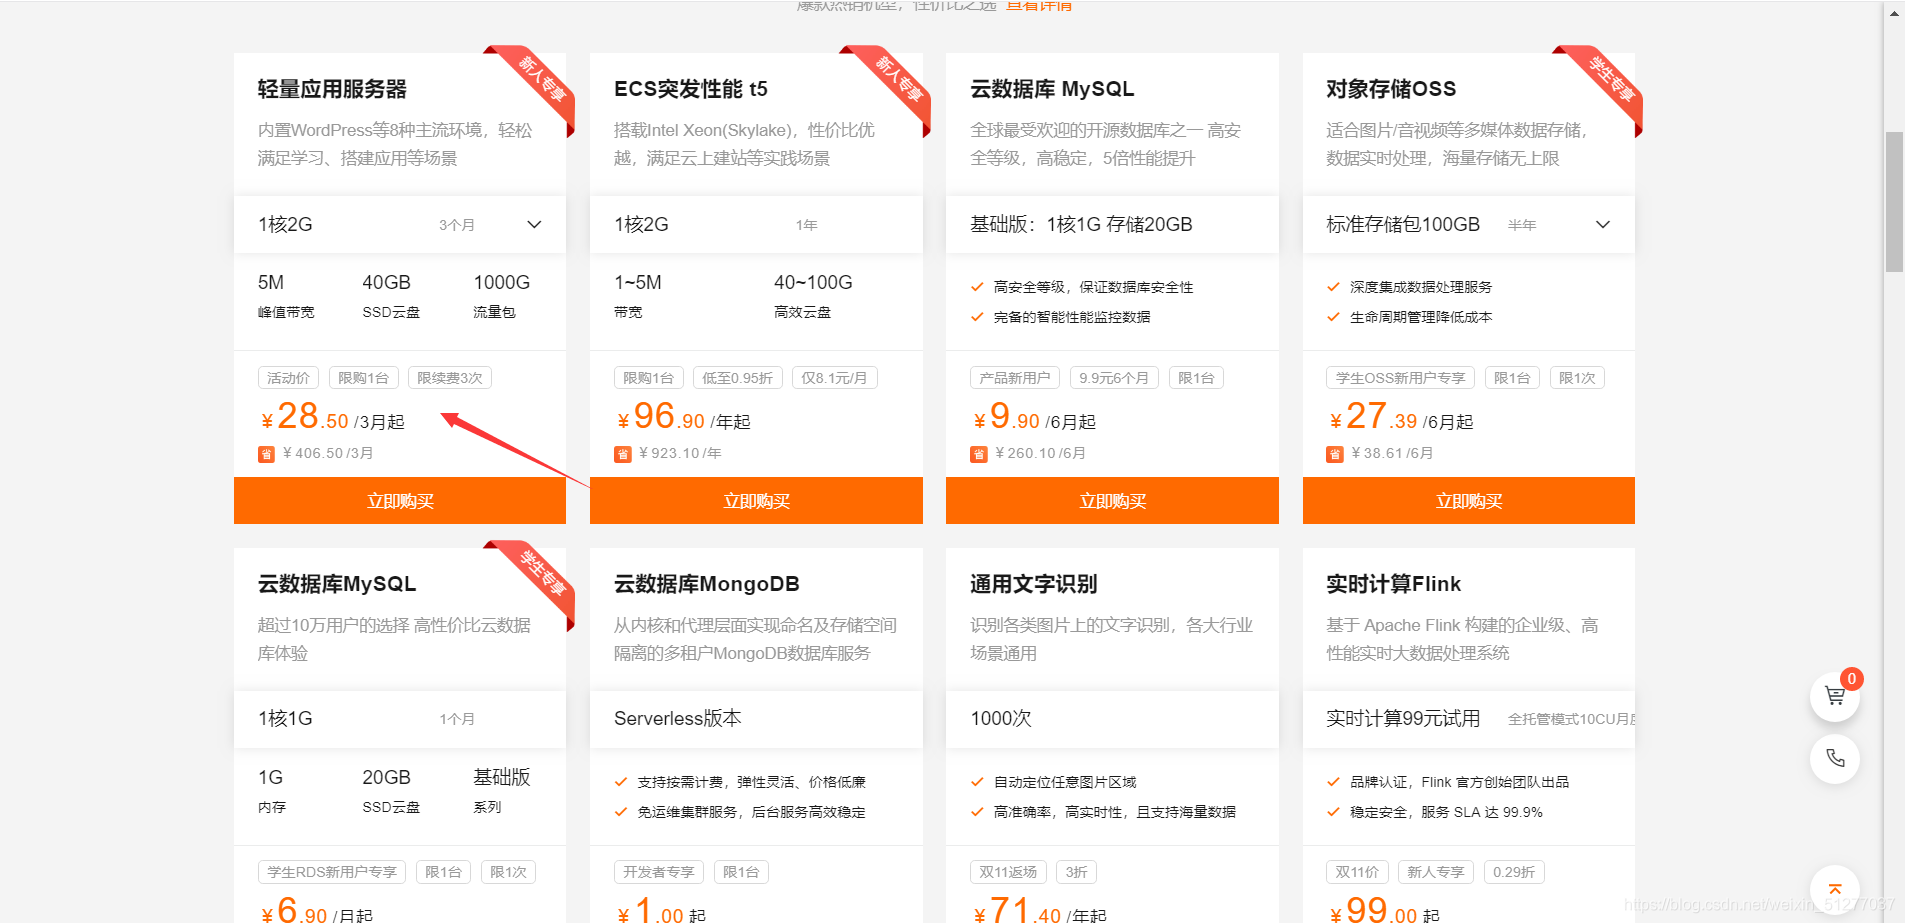Click the 开发者专享 tag
Screen dimensions: 1905x923
pyautogui.click(x=659, y=872)
